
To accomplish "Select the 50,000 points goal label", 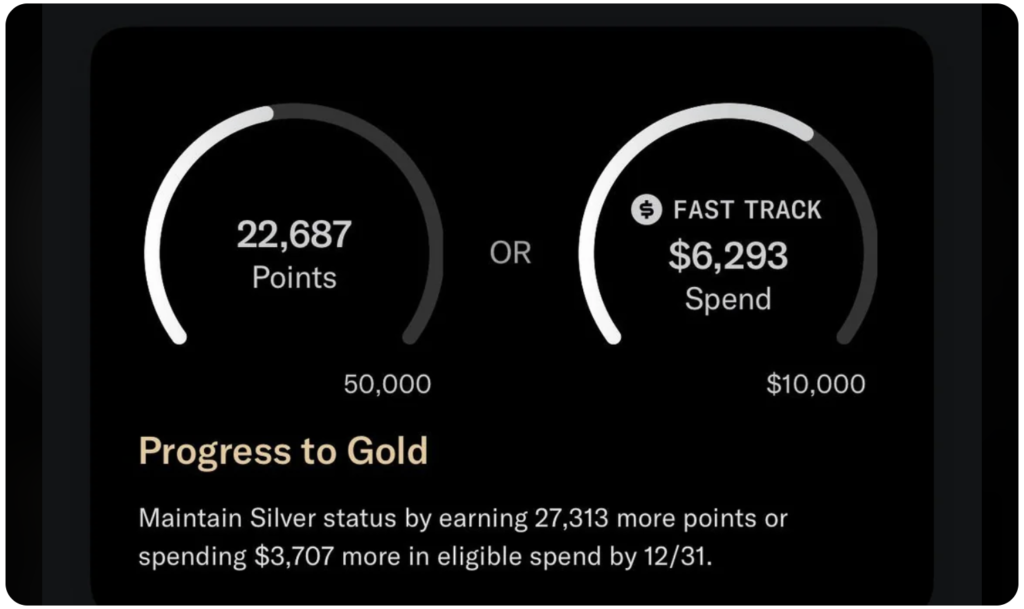I will (x=387, y=384).
